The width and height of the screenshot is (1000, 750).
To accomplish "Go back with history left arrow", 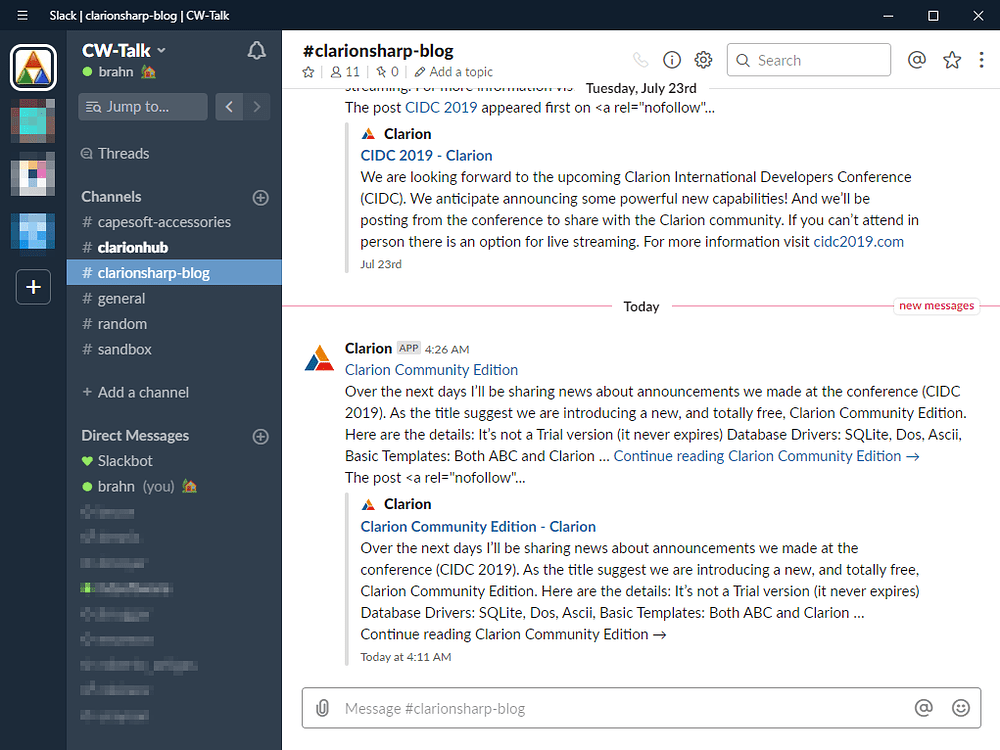I will click(x=229, y=106).
